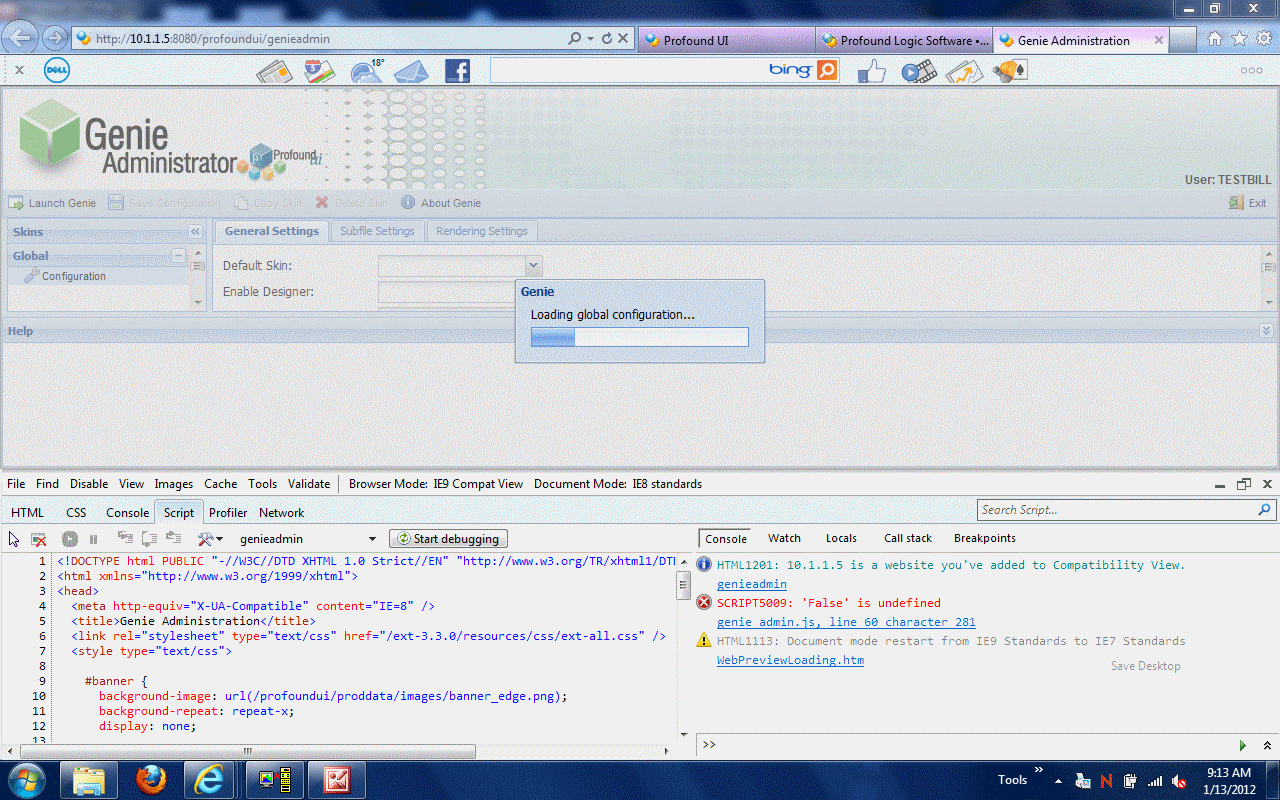Switch to Call stack pane tab
This screenshot has width=1280, height=800.
pyautogui.click(x=908, y=538)
